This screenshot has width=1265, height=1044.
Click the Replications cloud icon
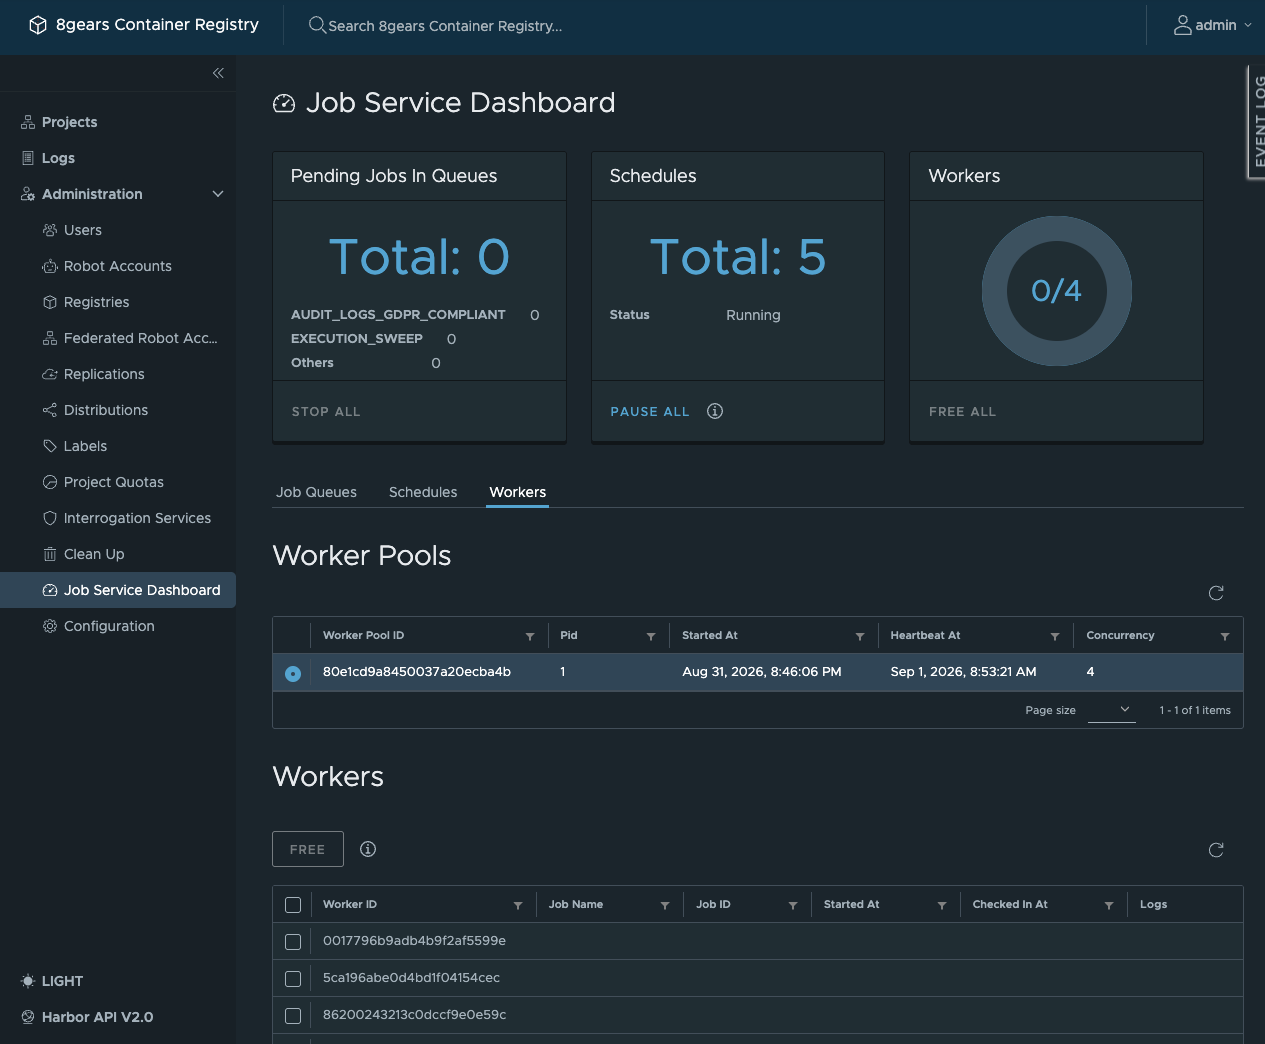pos(50,374)
